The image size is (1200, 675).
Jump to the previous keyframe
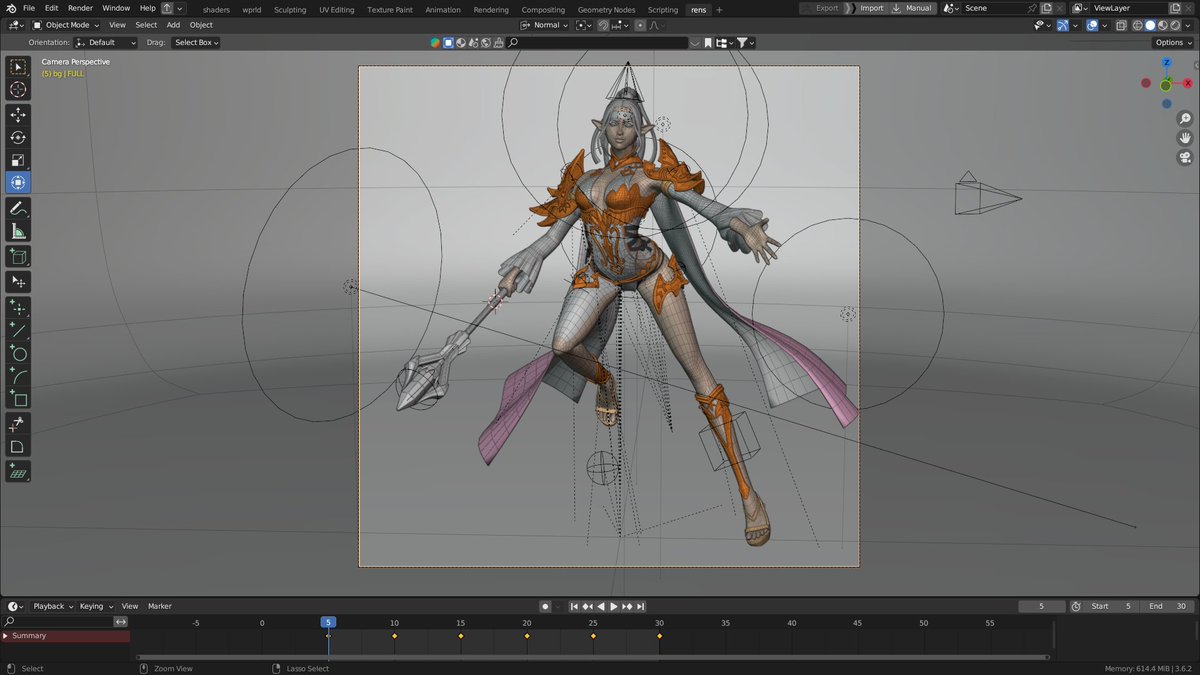(588, 606)
